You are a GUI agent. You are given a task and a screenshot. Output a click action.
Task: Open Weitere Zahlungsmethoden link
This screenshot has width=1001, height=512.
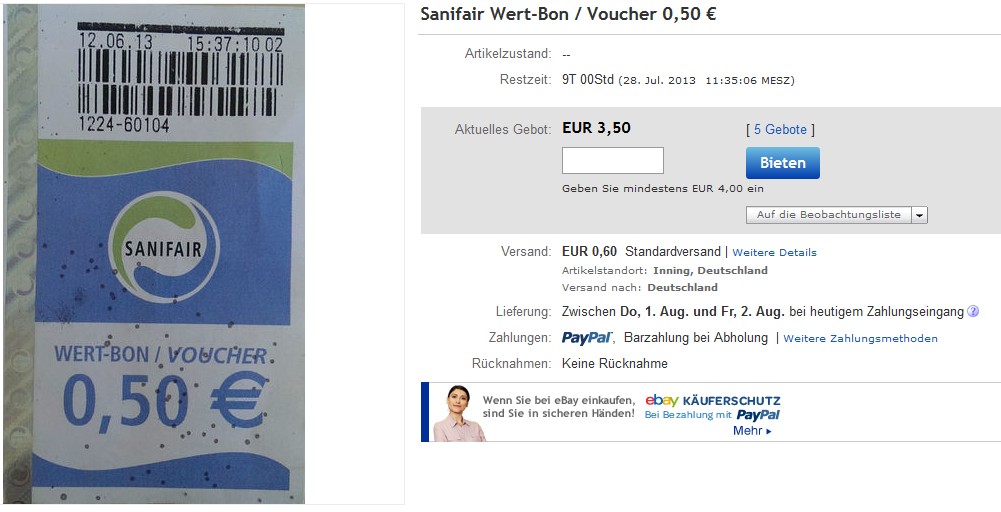coord(861,338)
